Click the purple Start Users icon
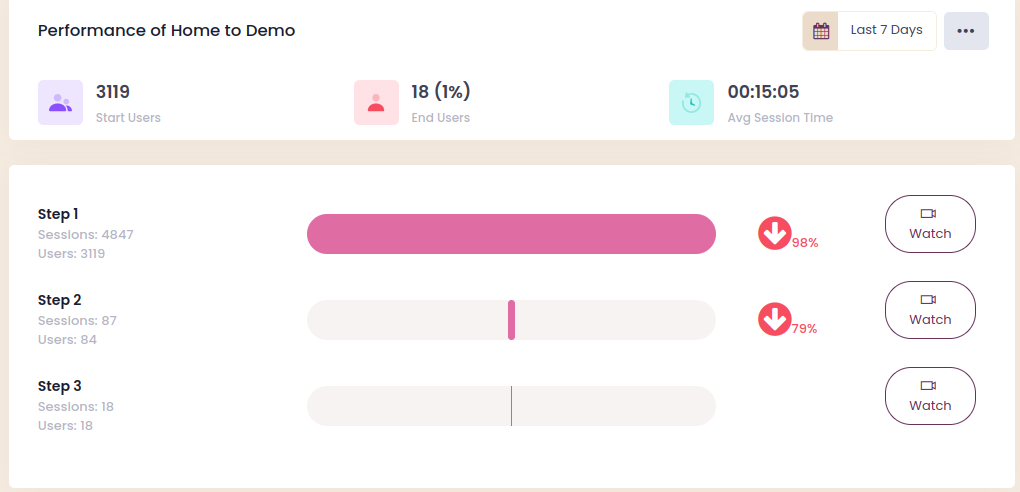The height and width of the screenshot is (492, 1020). pos(60,102)
